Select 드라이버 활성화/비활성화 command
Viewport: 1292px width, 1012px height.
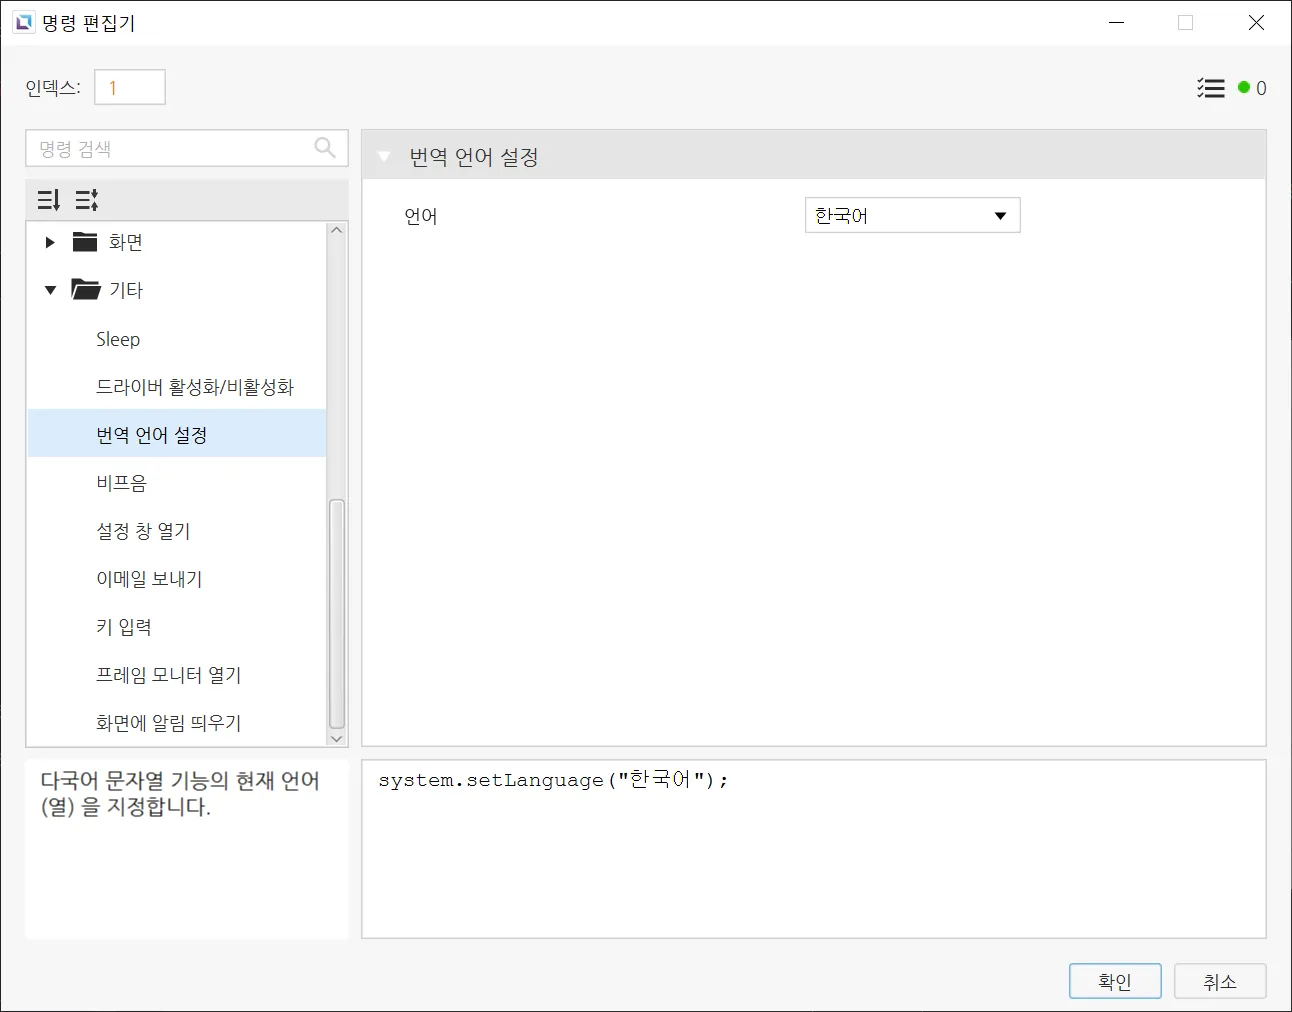click(195, 387)
